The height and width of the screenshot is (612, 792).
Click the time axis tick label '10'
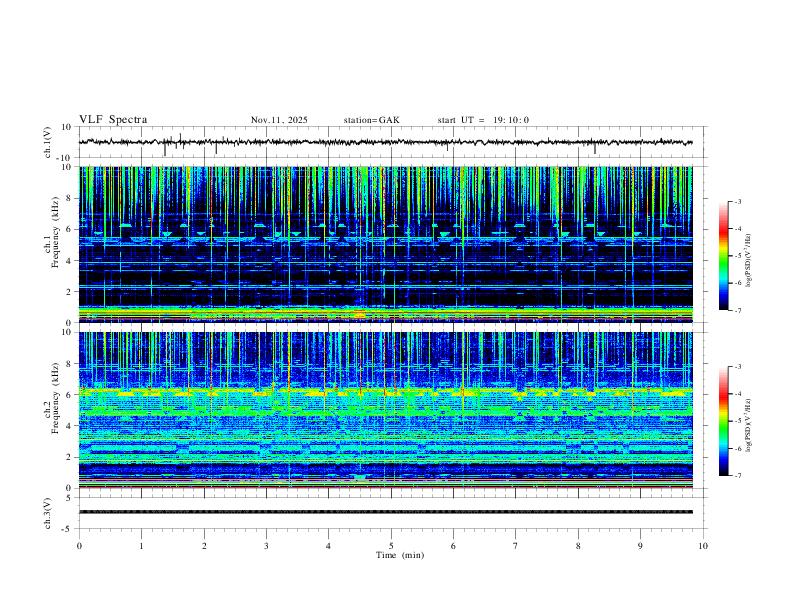pos(703,546)
